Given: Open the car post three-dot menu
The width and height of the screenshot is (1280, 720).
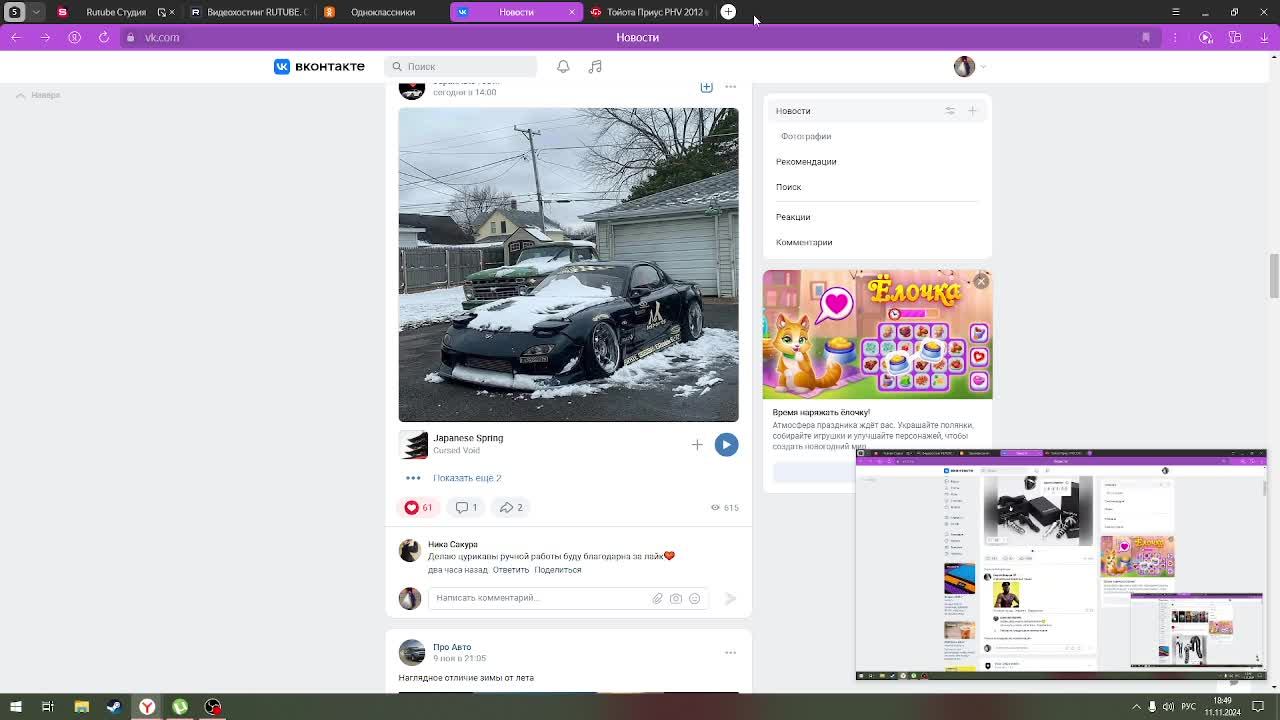Looking at the screenshot, I should point(730,87).
